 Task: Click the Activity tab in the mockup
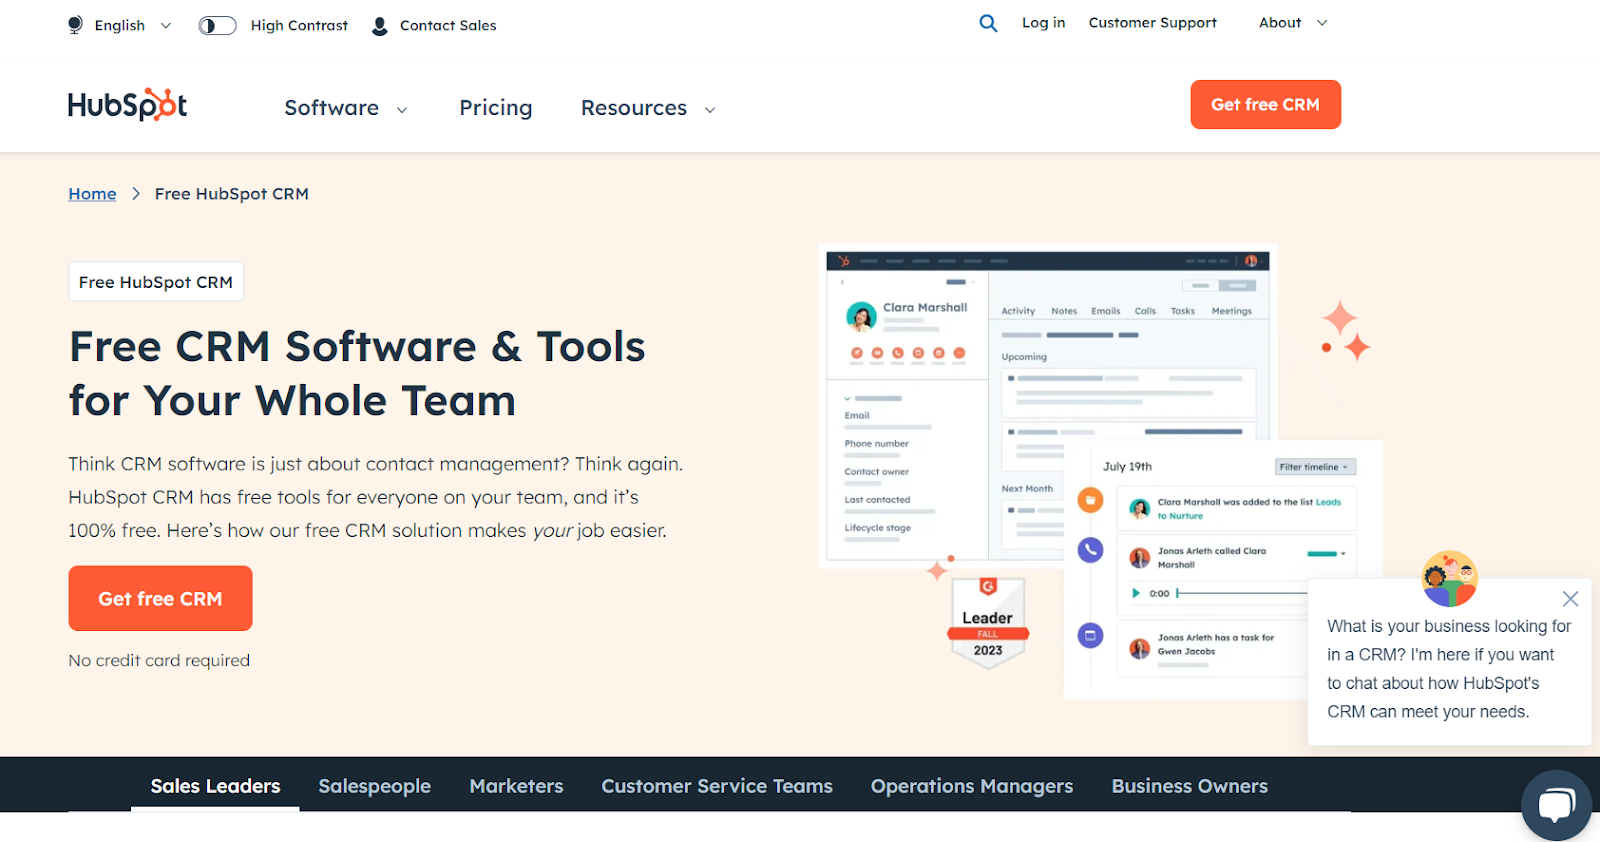coord(1018,311)
